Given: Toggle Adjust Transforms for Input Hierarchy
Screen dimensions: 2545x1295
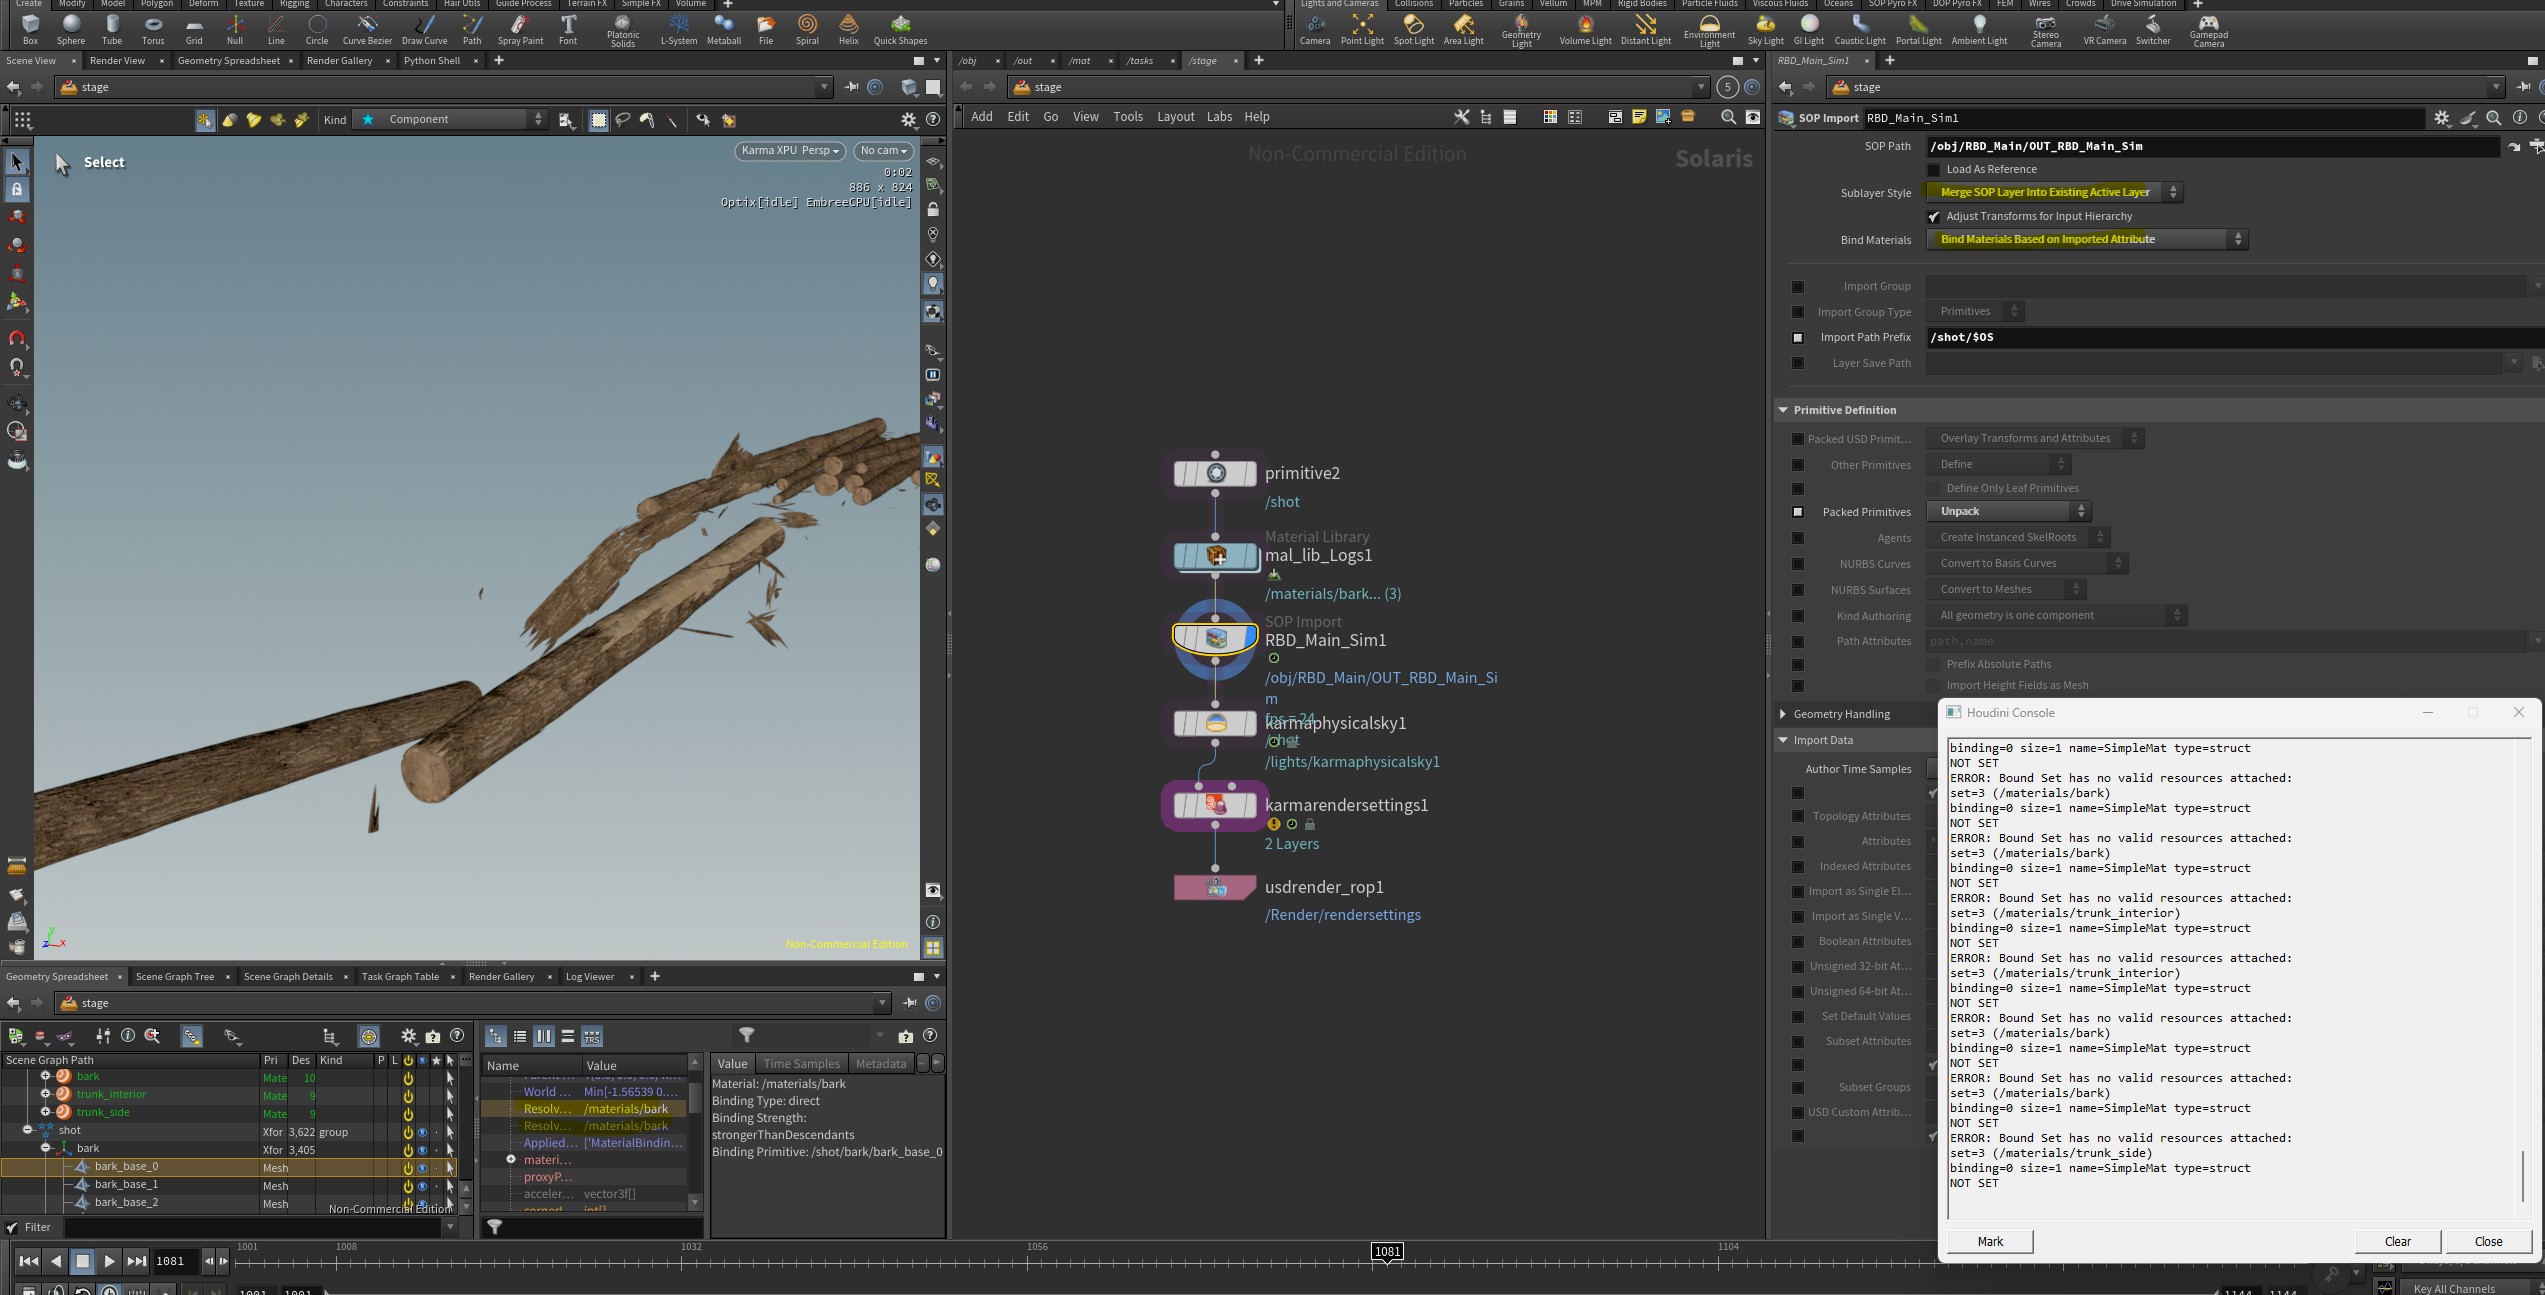Looking at the screenshot, I should pyautogui.click(x=1934, y=216).
